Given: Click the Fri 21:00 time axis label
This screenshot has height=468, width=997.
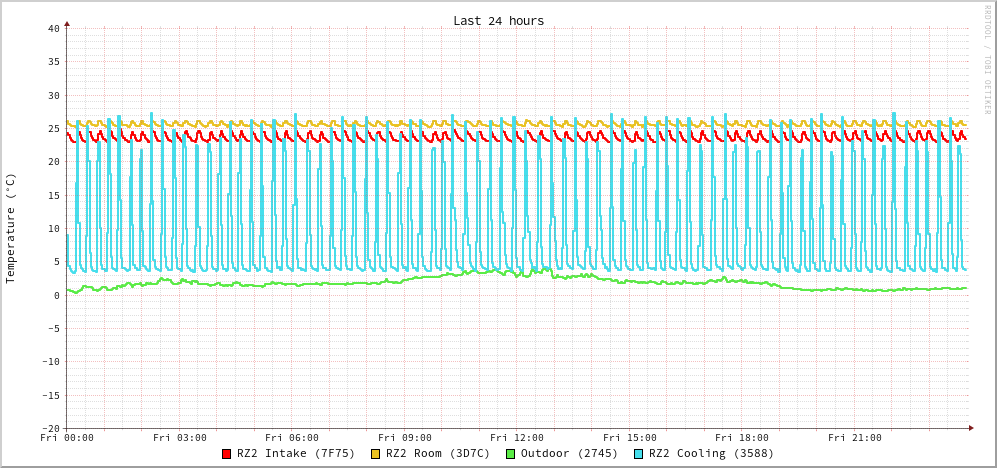Looking at the screenshot, I should click(x=855, y=438).
